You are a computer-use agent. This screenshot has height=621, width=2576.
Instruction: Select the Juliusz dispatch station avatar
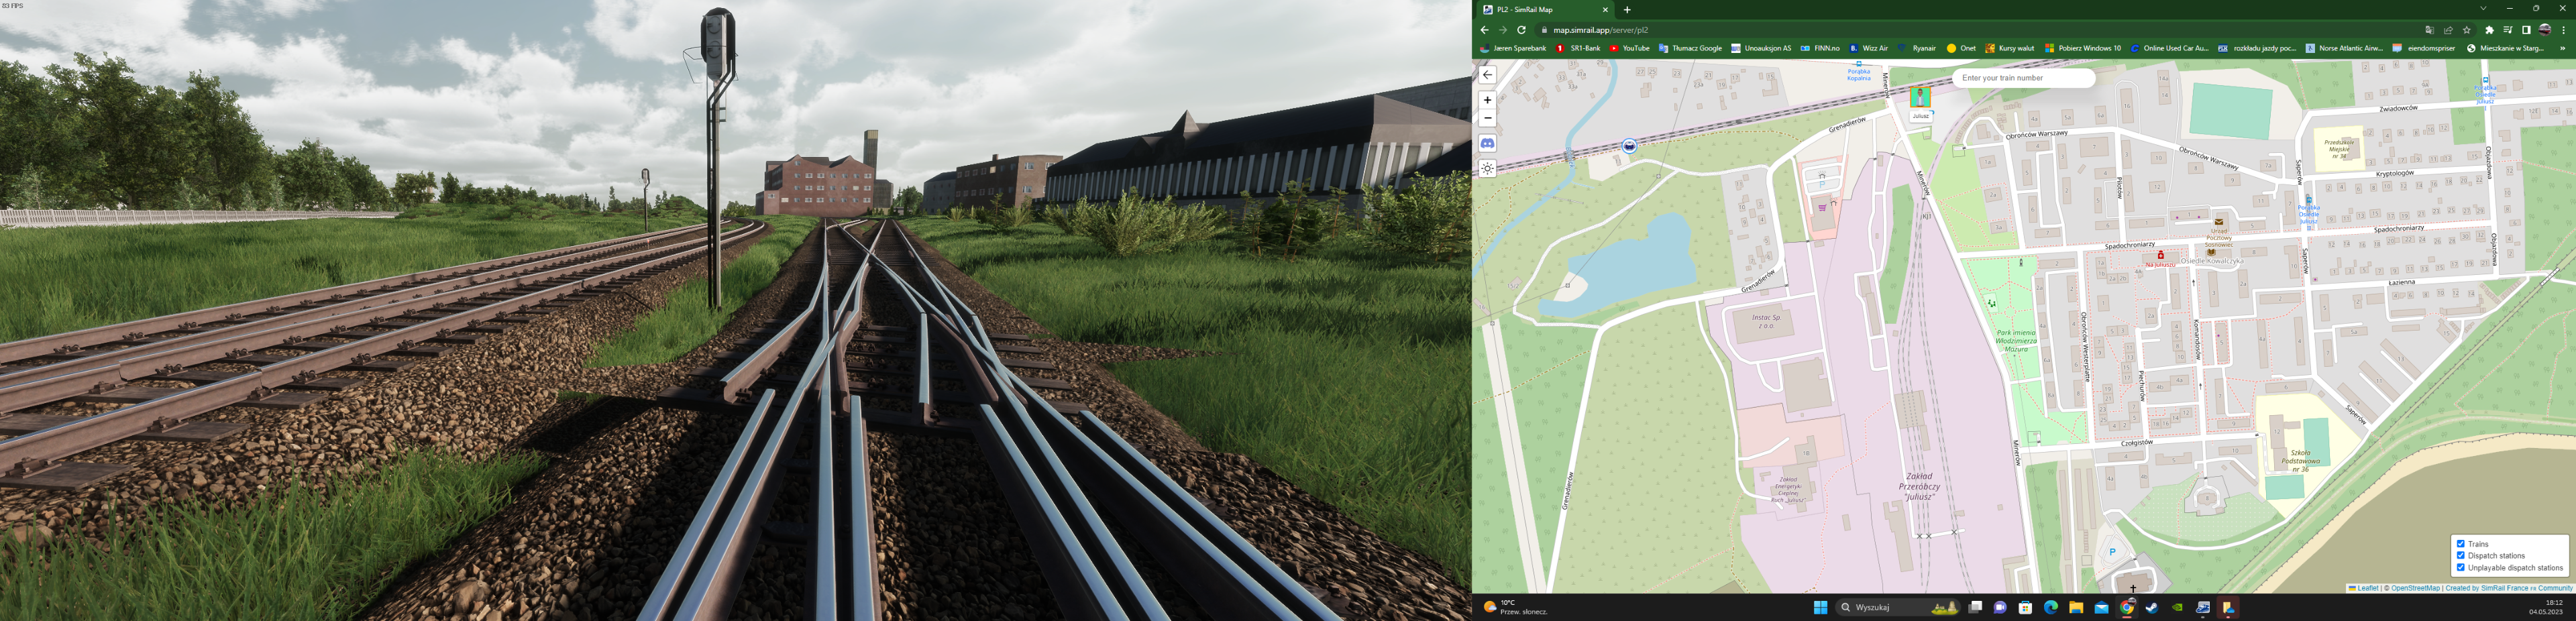[1920, 97]
